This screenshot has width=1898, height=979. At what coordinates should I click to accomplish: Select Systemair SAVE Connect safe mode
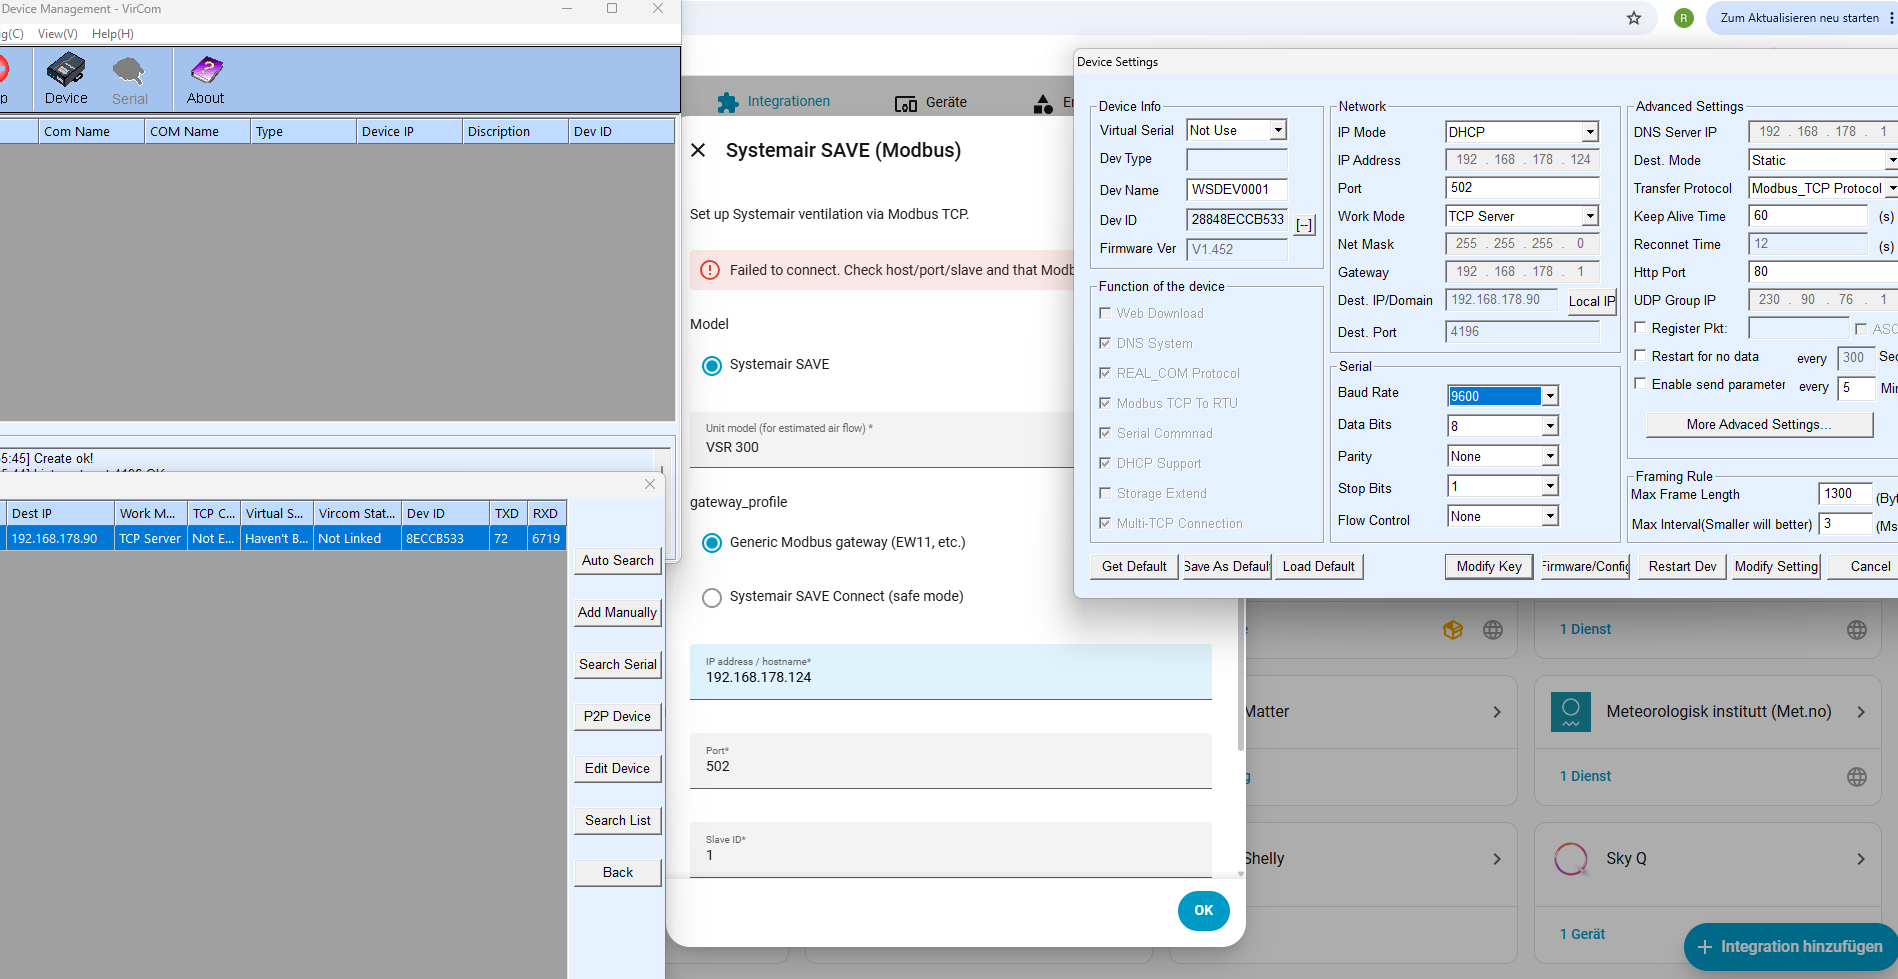(x=712, y=598)
